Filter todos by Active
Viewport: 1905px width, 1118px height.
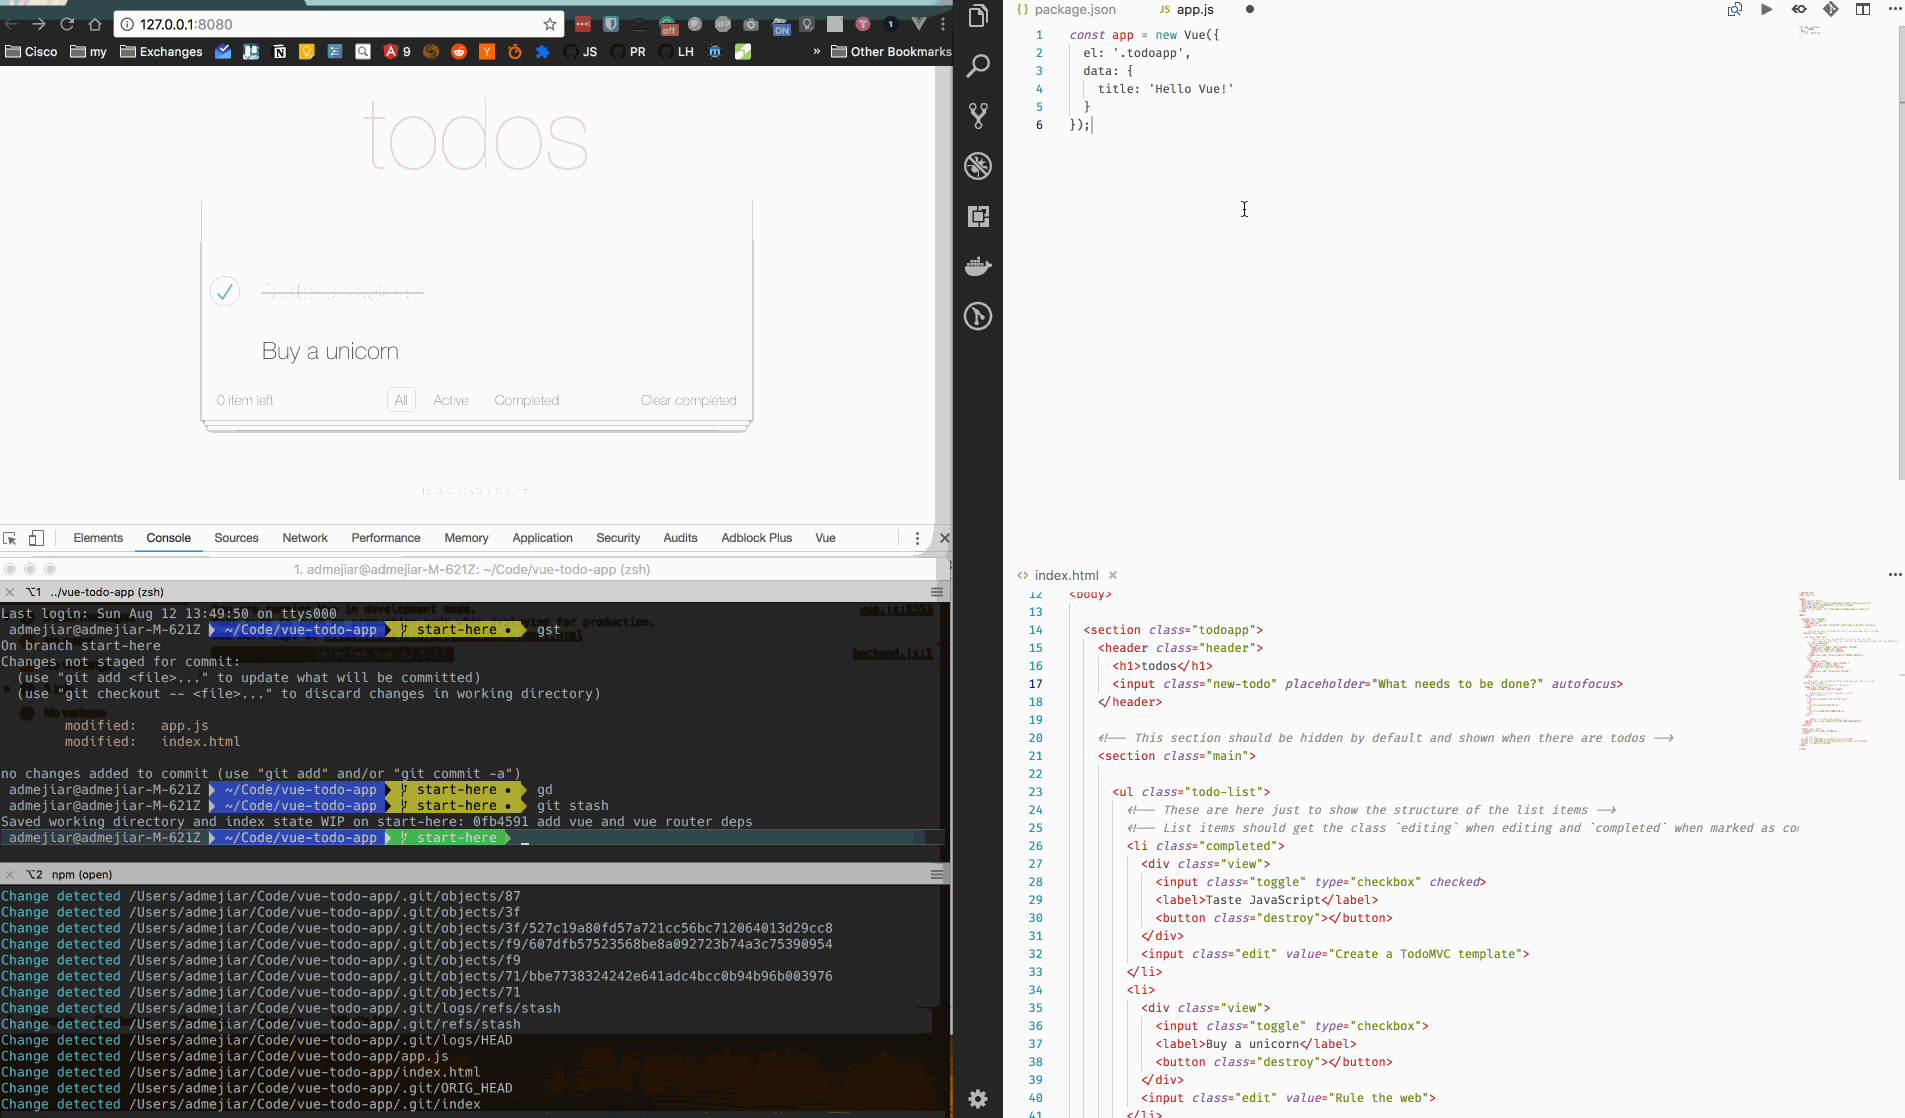pos(450,400)
